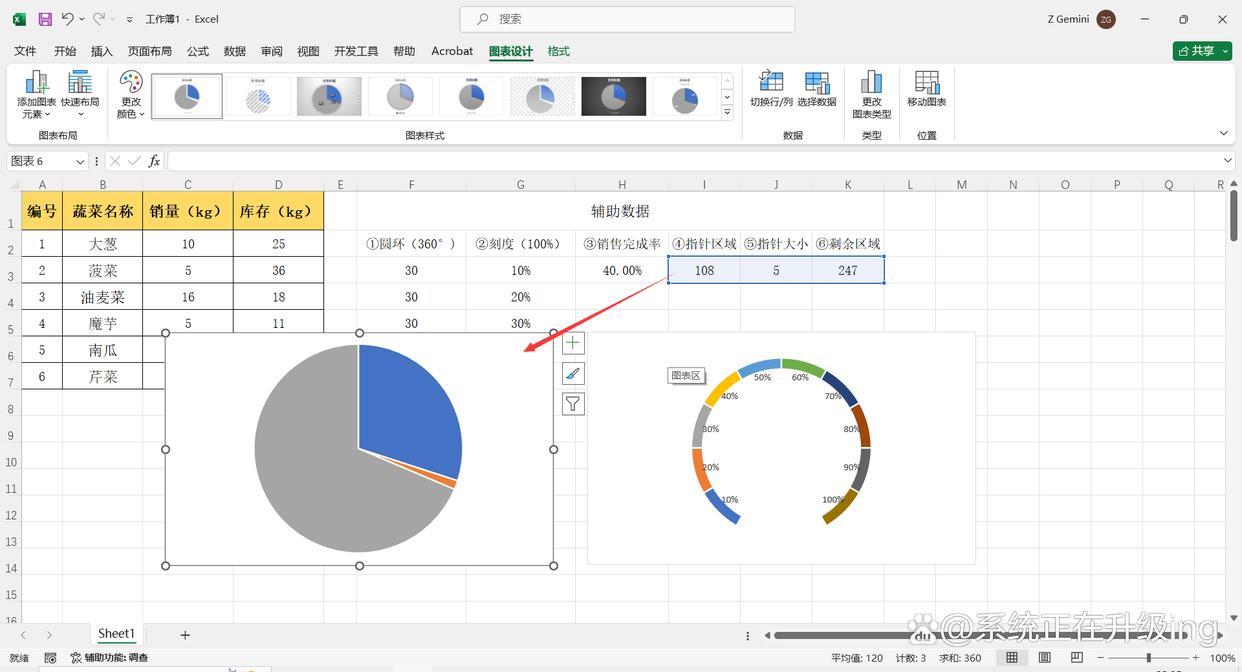Add a new sheet with plus button

click(185, 635)
